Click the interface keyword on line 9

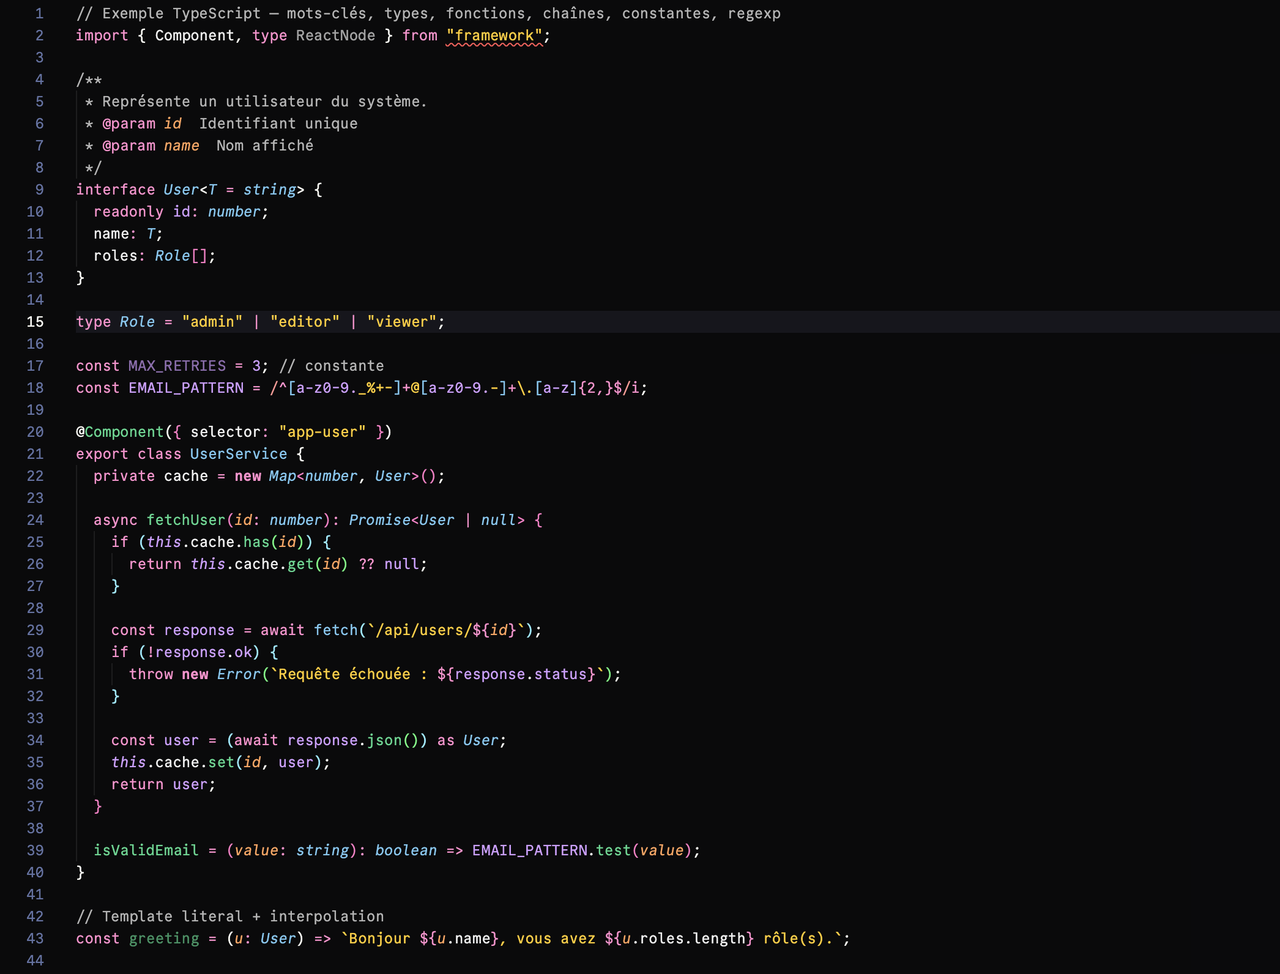(x=116, y=189)
